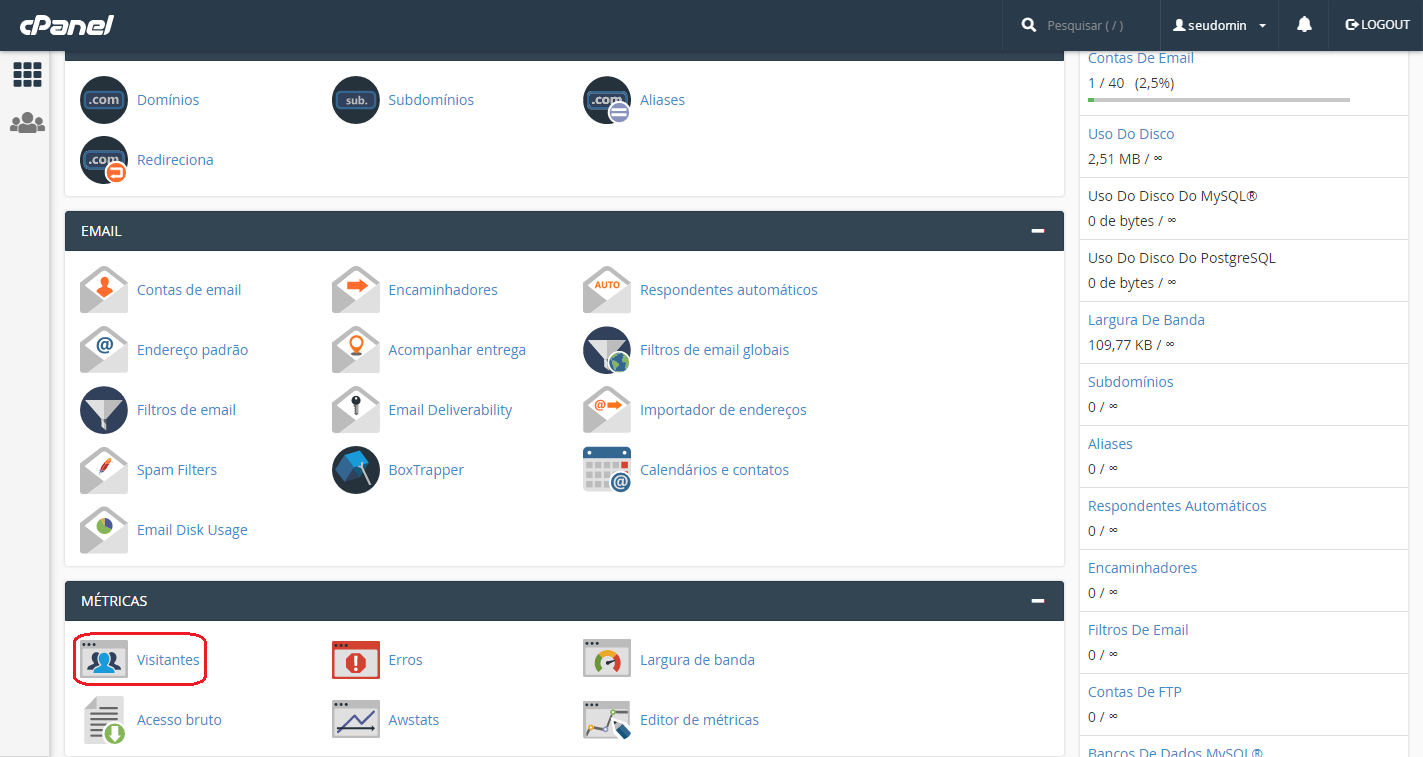This screenshot has width=1423, height=757.
Task: Click Respondentes Automáticos statistics link
Action: tap(1177, 506)
